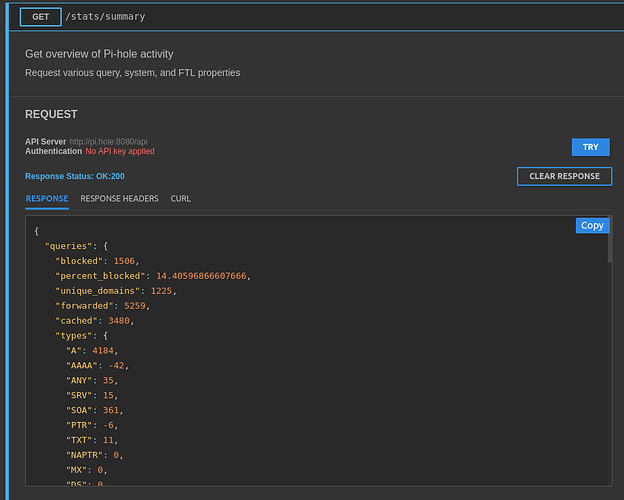Image resolution: width=624 pixels, height=500 pixels.
Task: Click the 'Response Status: OK:200' text
Action: click(75, 176)
